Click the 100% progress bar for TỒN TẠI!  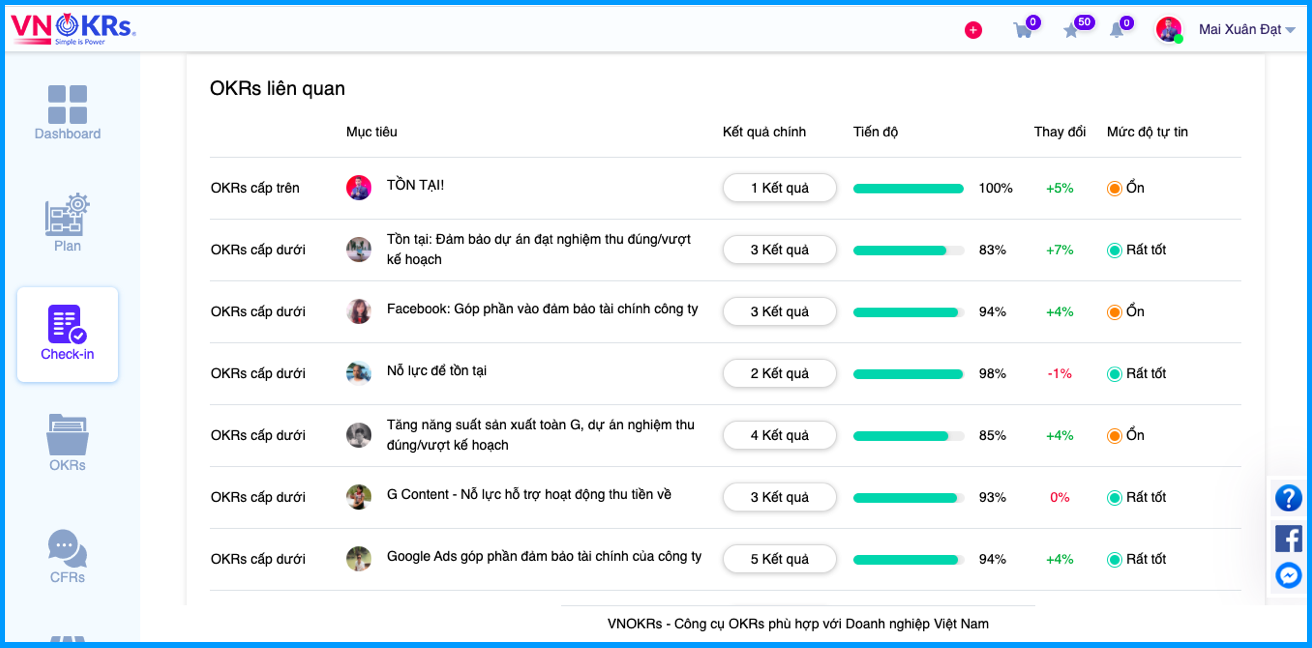click(x=909, y=188)
